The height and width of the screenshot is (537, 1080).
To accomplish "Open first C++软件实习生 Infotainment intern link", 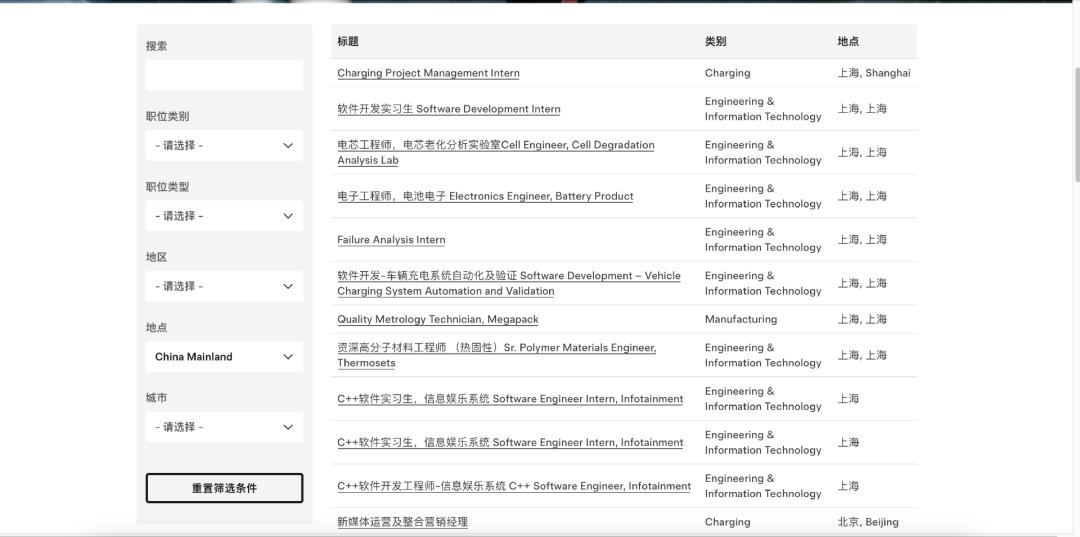I will point(510,399).
